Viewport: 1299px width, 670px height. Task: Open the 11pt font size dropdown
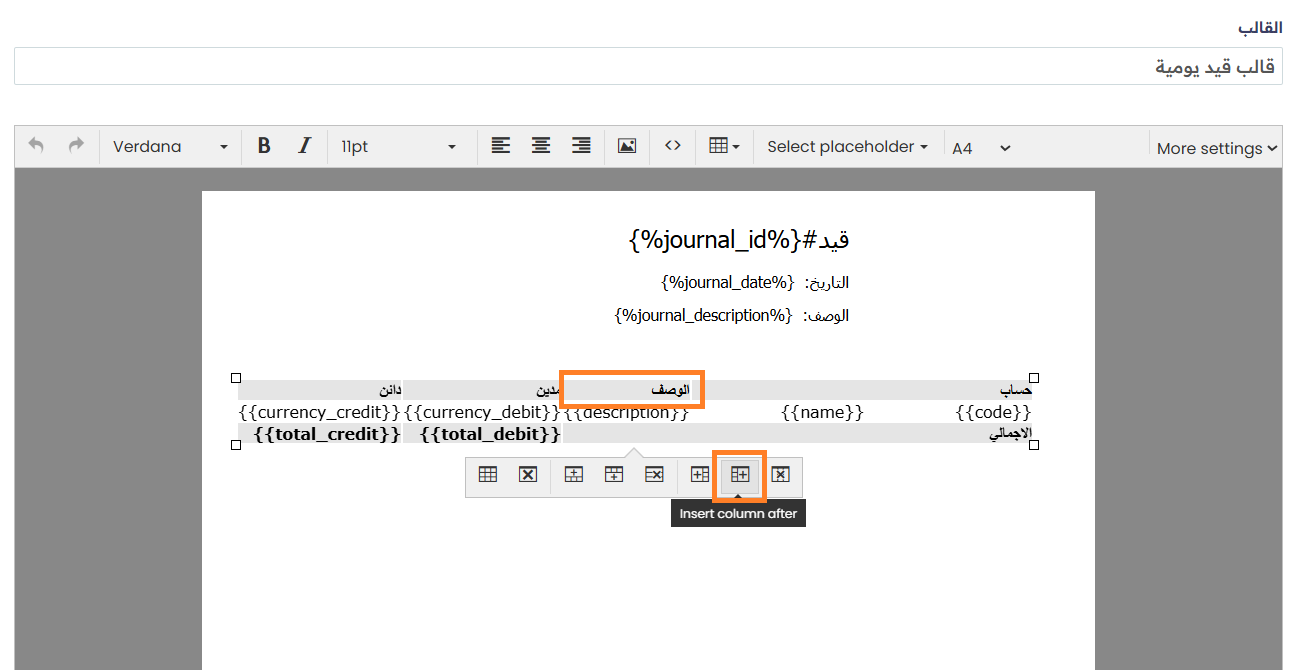pyautogui.click(x=398, y=146)
